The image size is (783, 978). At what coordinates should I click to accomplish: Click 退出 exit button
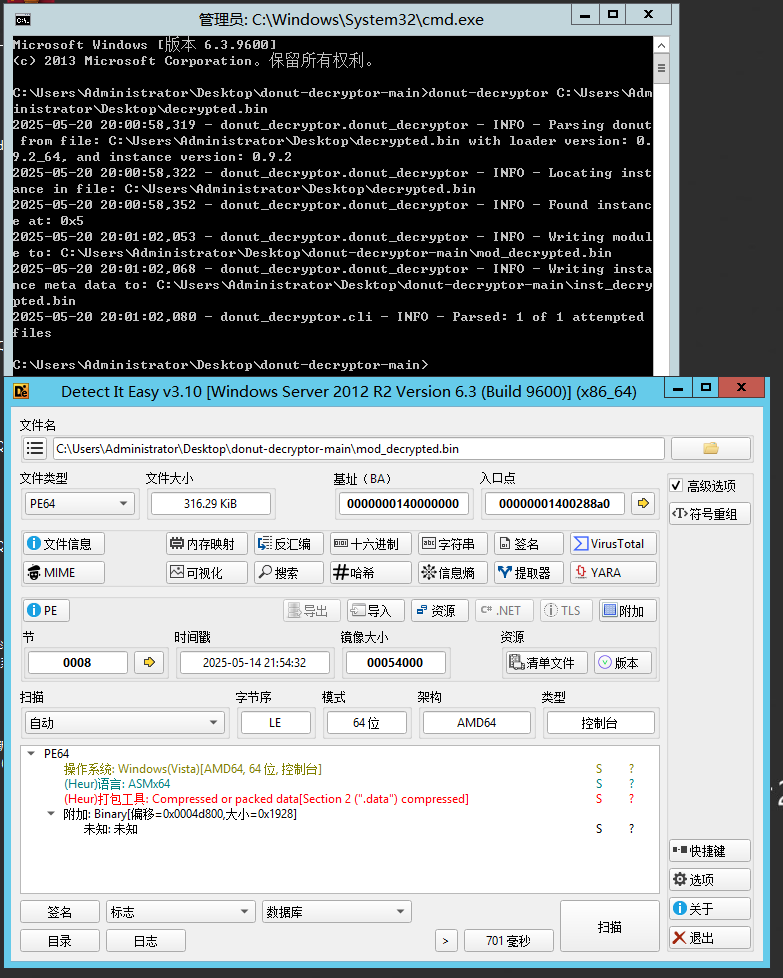tap(709, 937)
